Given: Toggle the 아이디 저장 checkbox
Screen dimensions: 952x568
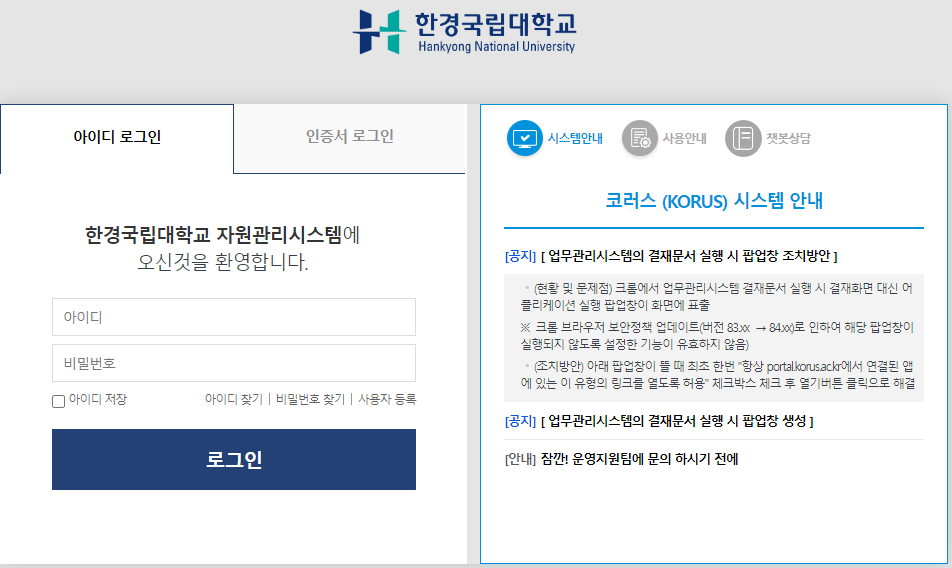Looking at the screenshot, I should coord(58,401).
